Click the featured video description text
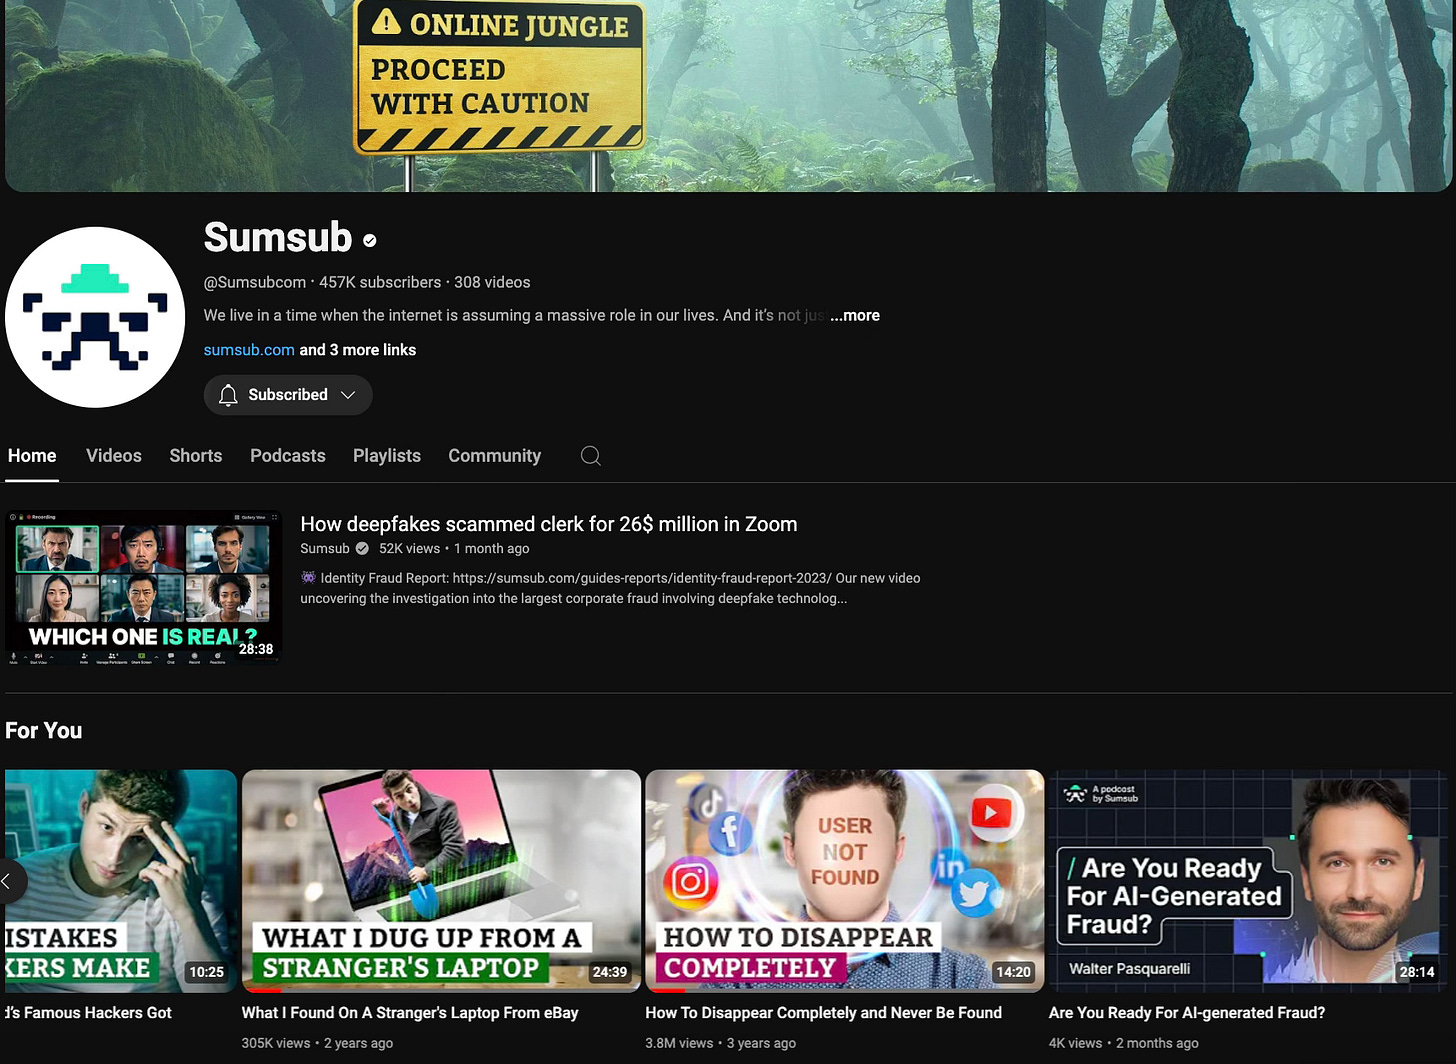The width and height of the screenshot is (1456, 1064). pyautogui.click(x=610, y=588)
